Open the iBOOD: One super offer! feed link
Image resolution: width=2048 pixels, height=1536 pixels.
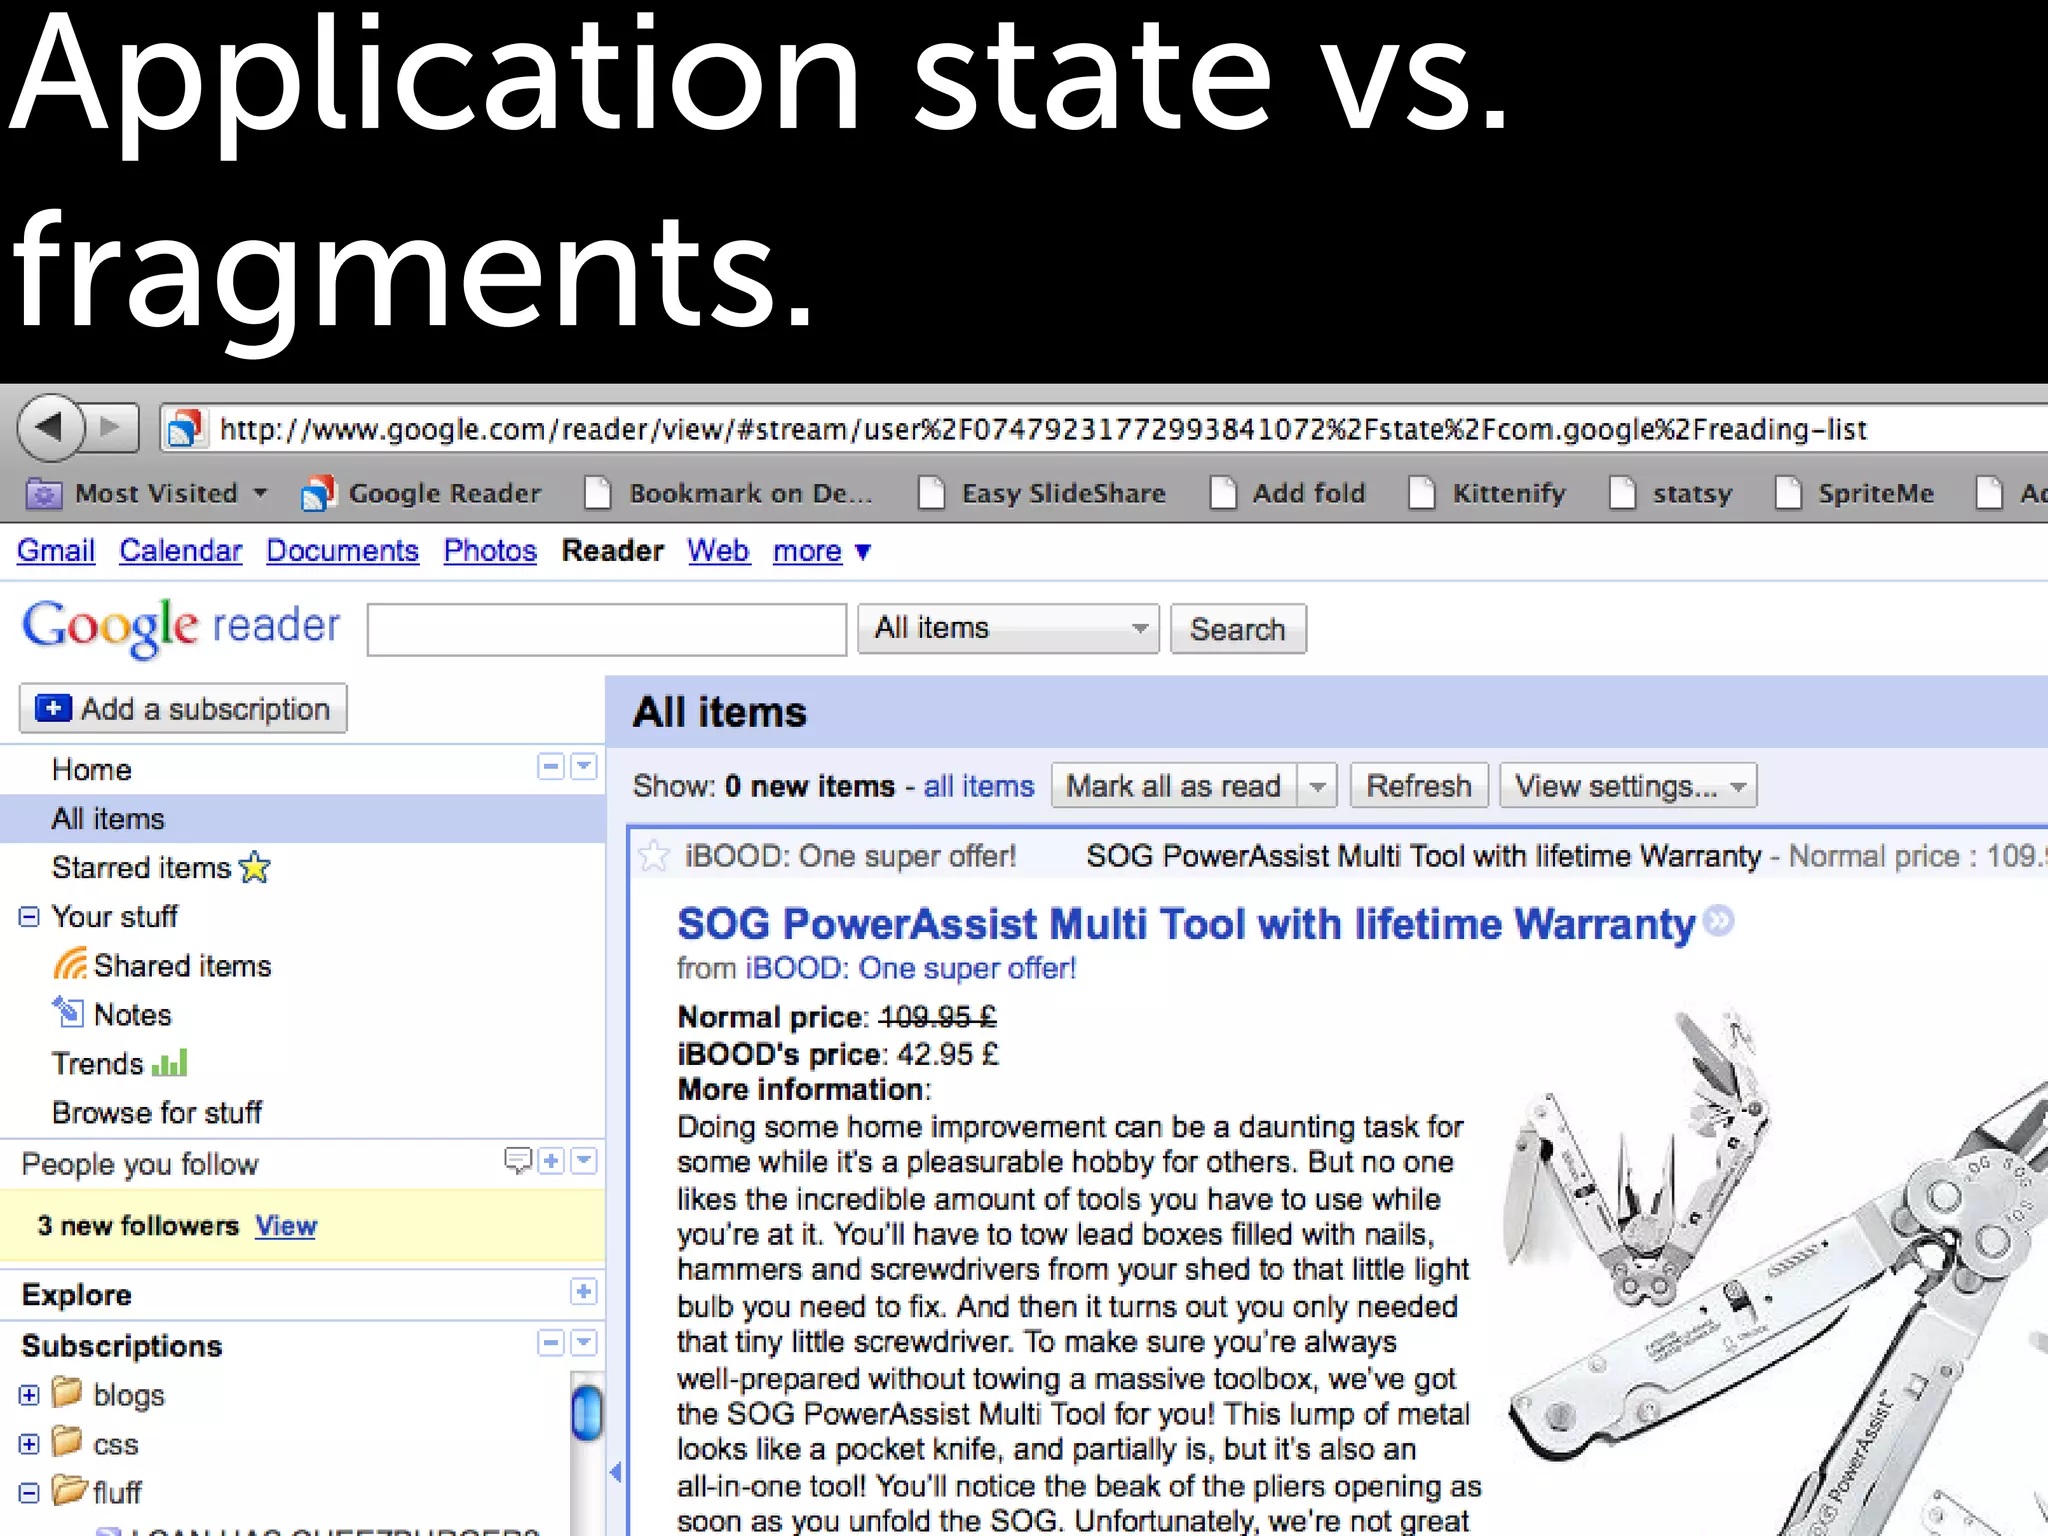click(911, 968)
